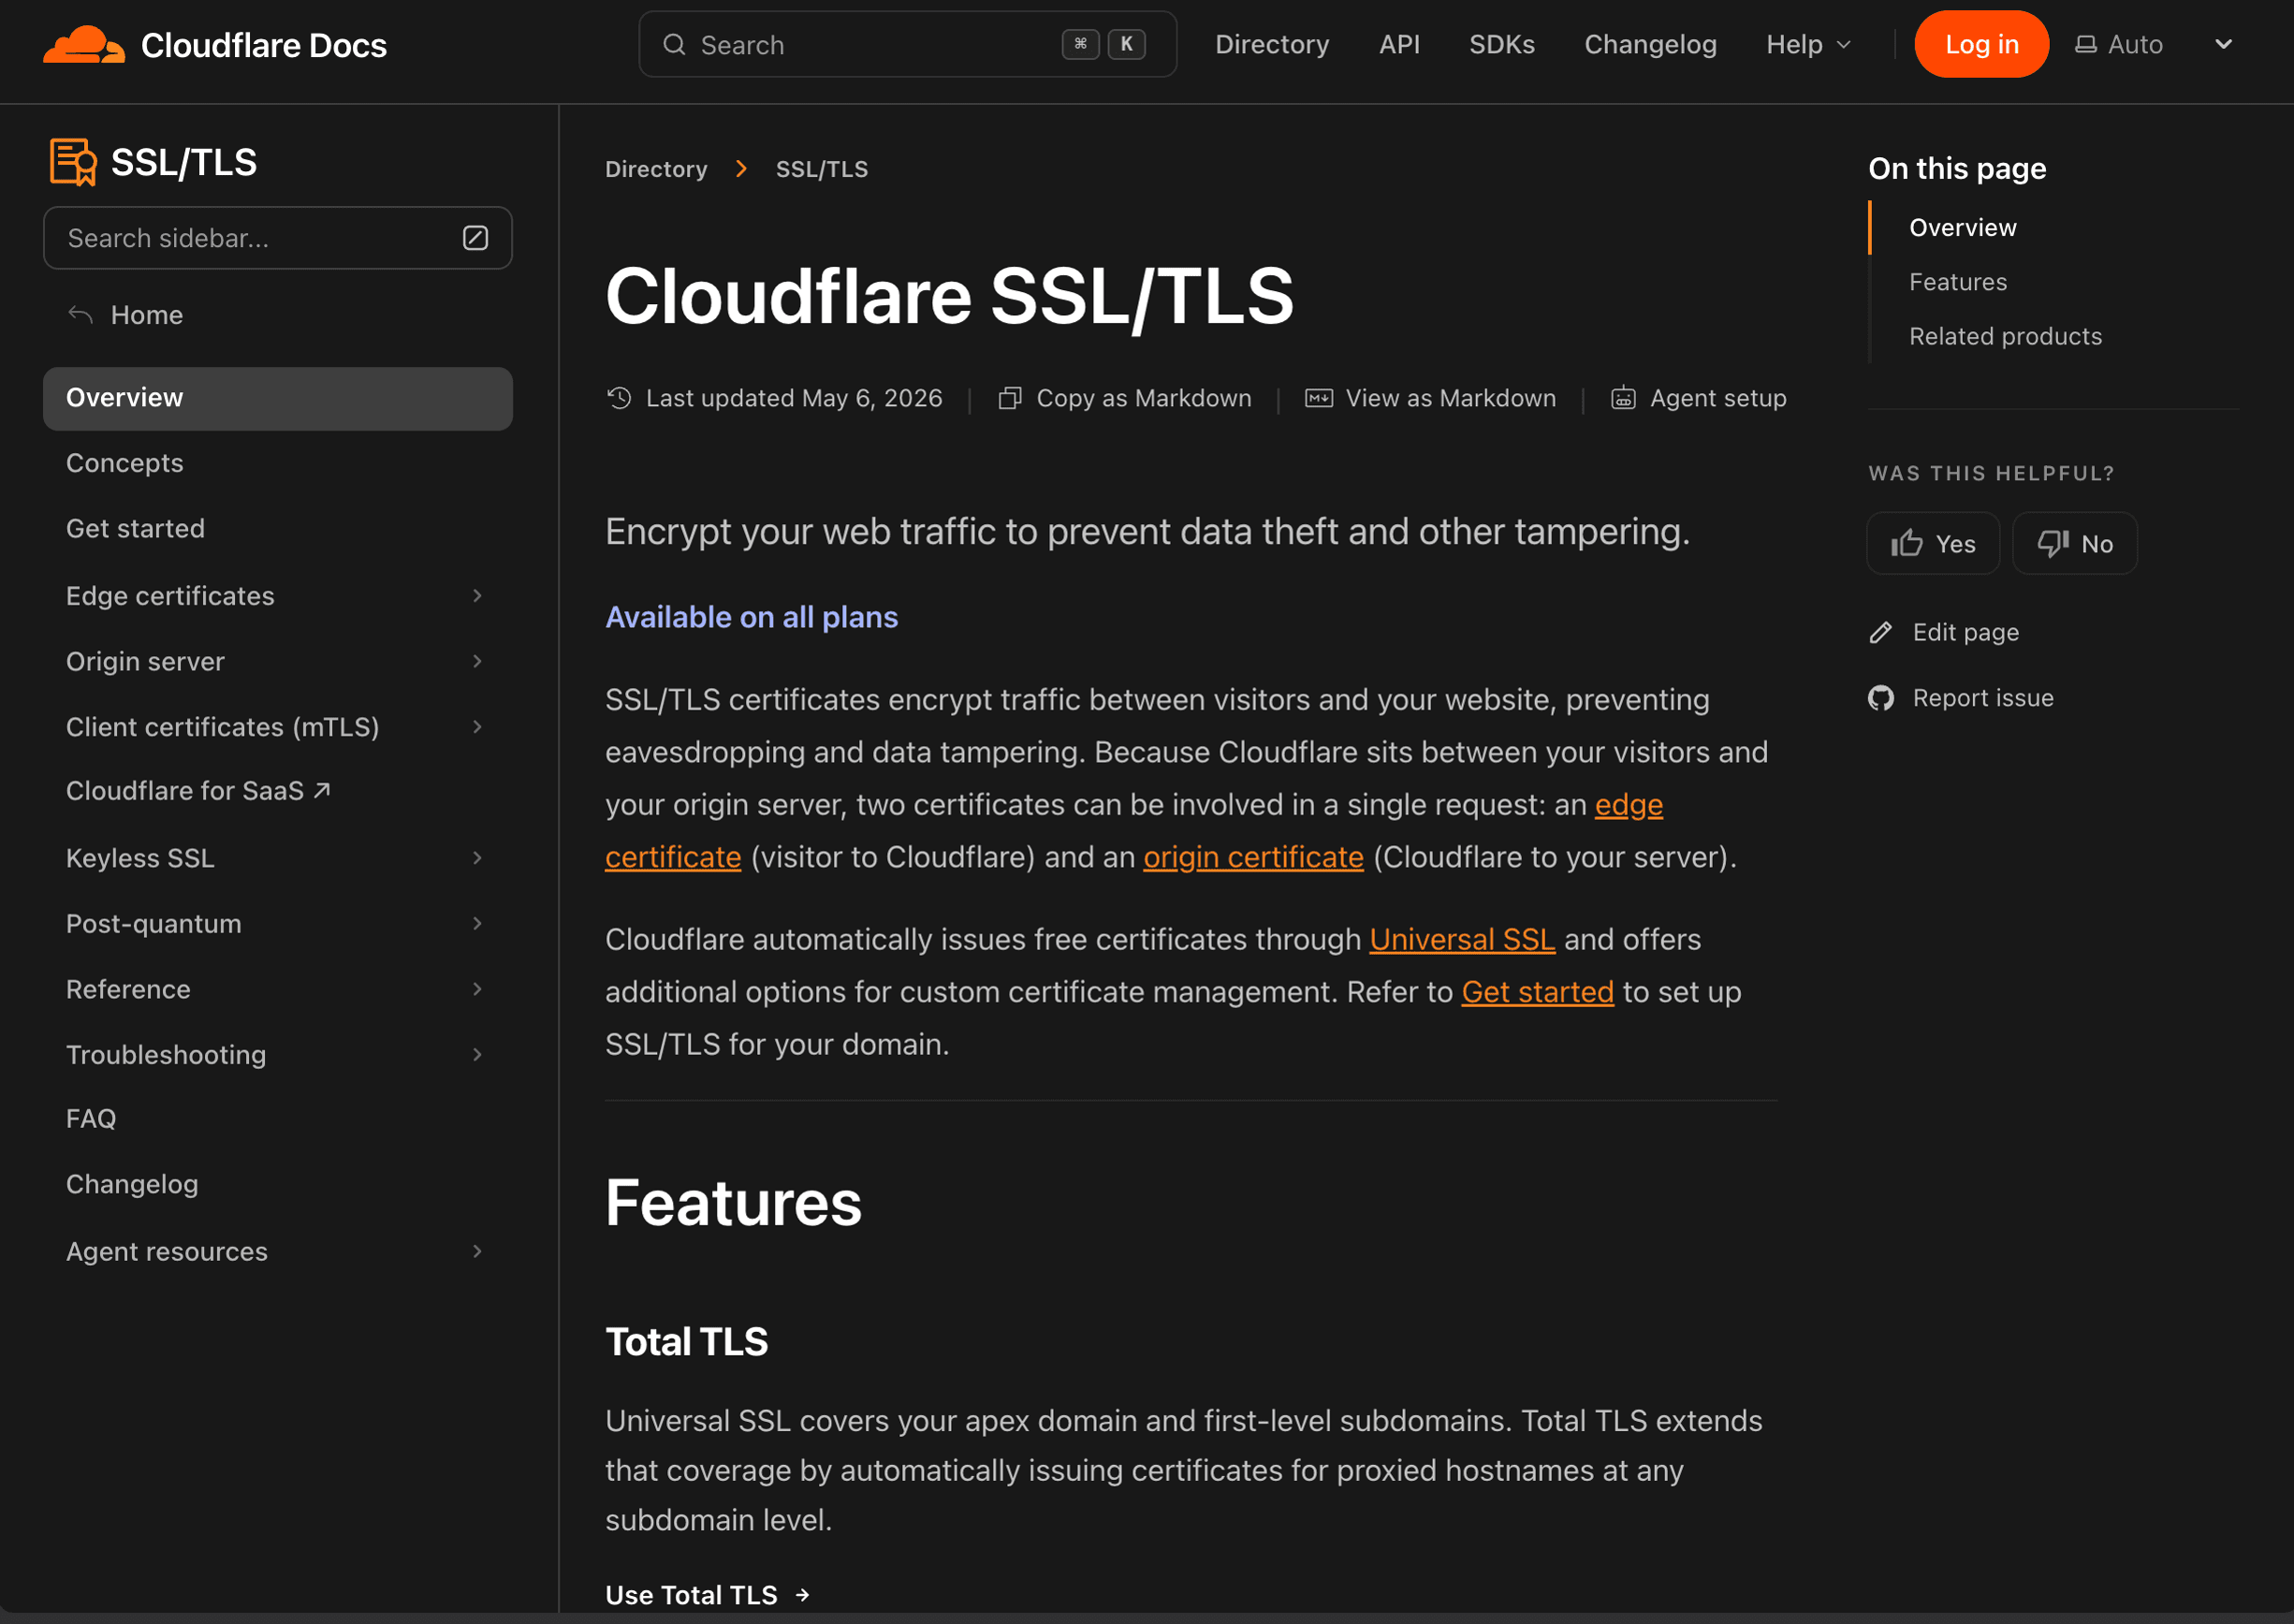Jump to Overview in On this page
The height and width of the screenshot is (1624, 2294).
pyautogui.click(x=1962, y=228)
